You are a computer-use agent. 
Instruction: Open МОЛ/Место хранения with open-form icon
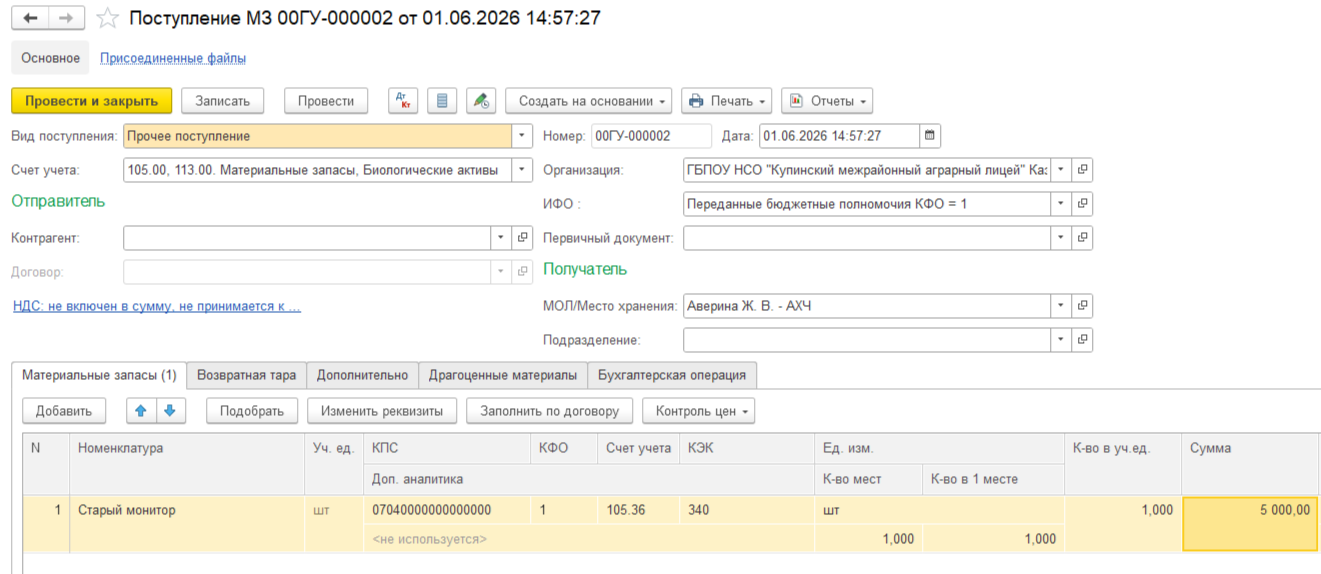1082,306
